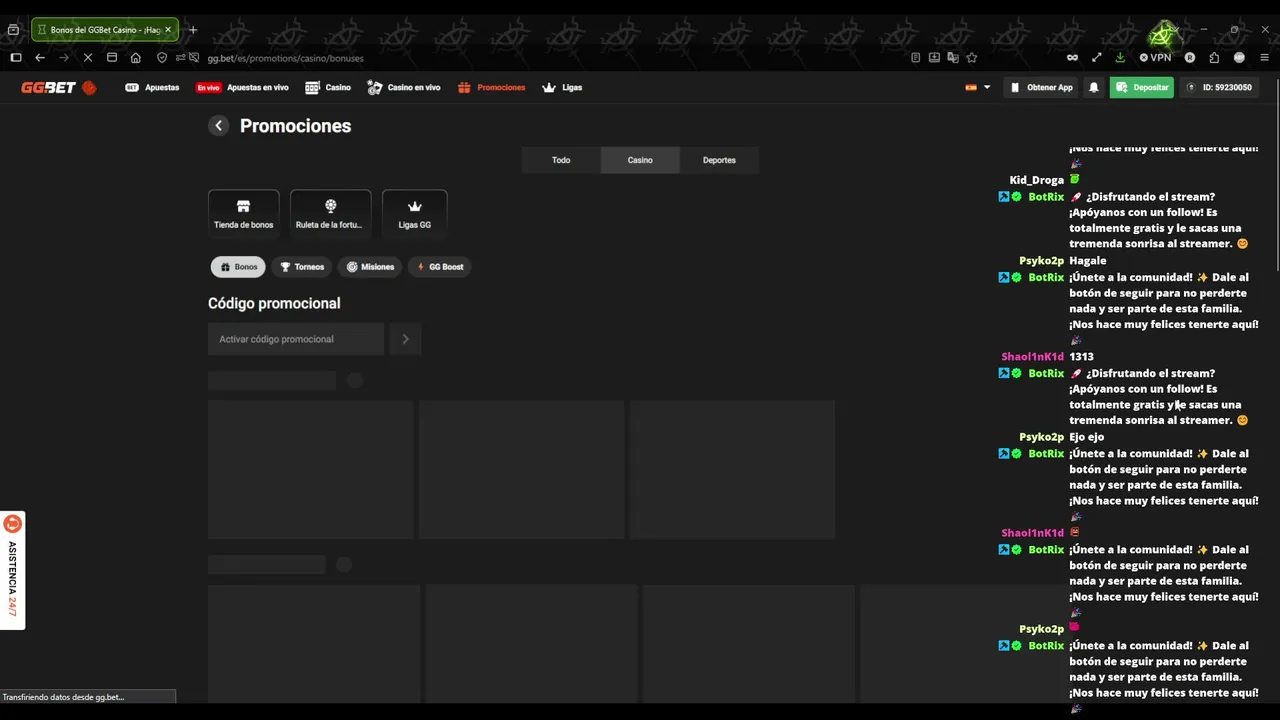Image resolution: width=1280 pixels, height=720 pixels.
Task: Click the Kid_Droga username in chat
Action: [x=1036, y=180]
